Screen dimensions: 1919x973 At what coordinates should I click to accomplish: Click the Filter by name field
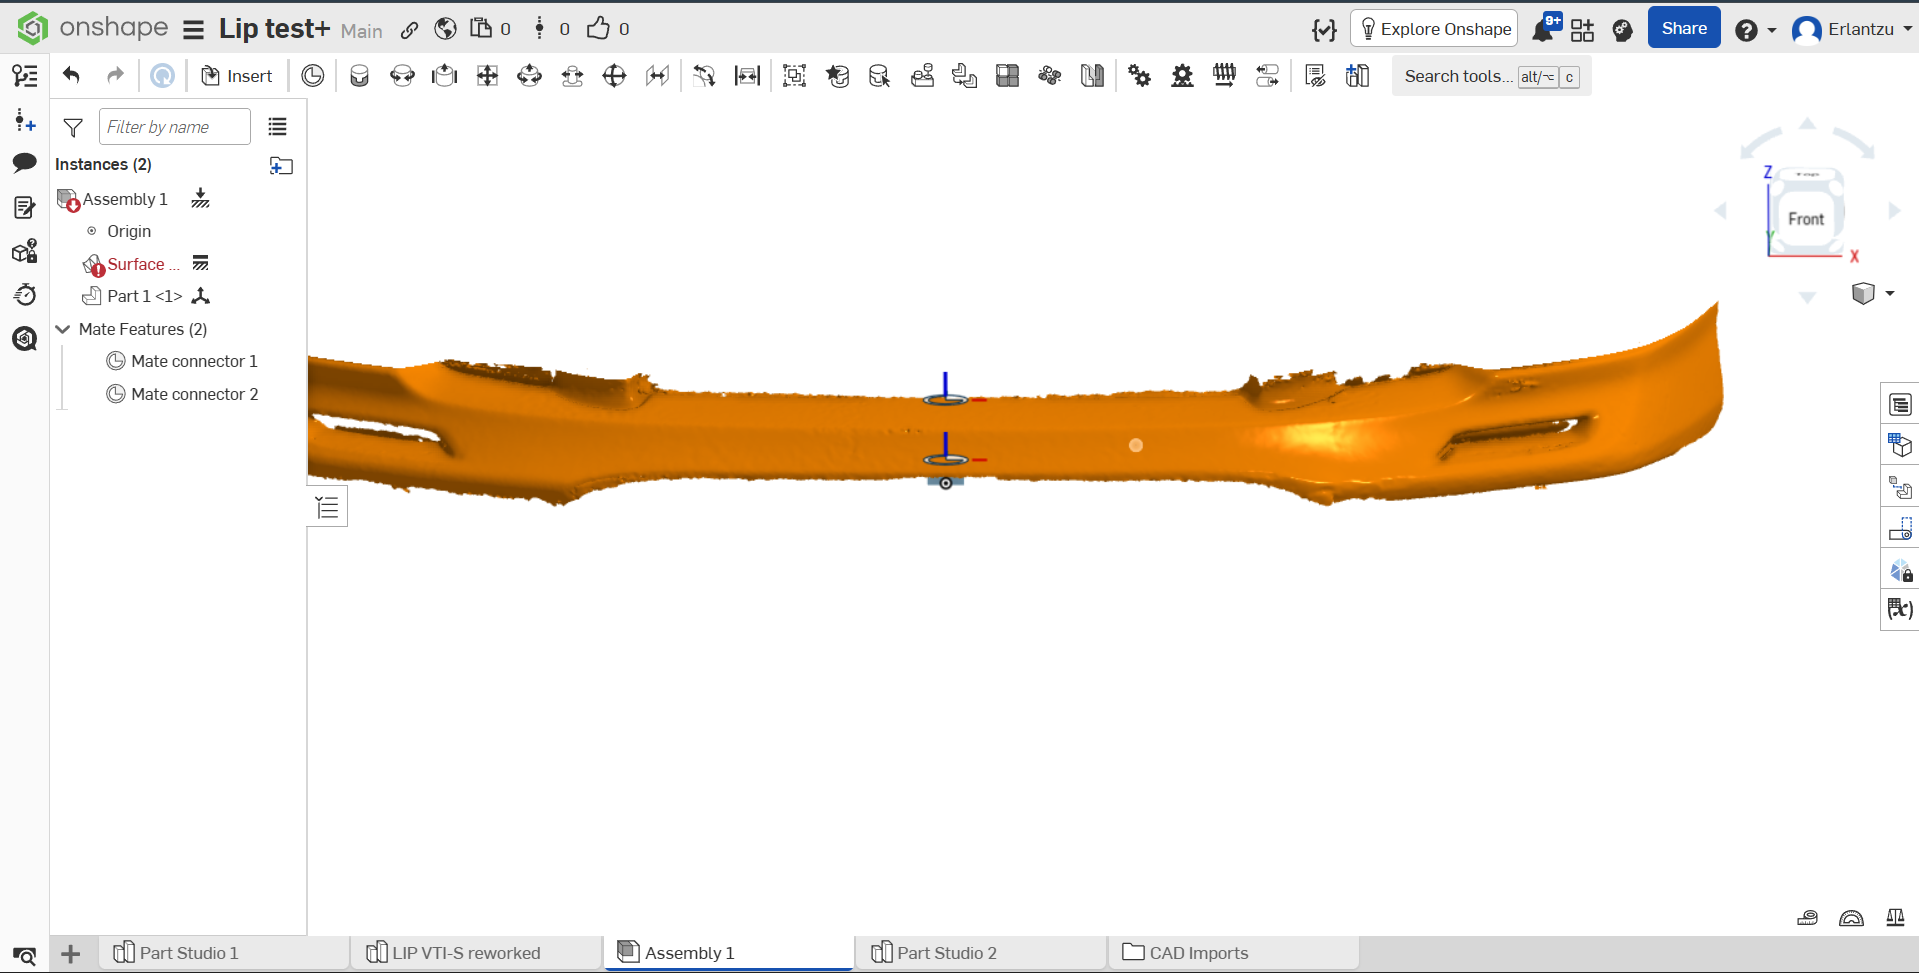click(174, 127)
